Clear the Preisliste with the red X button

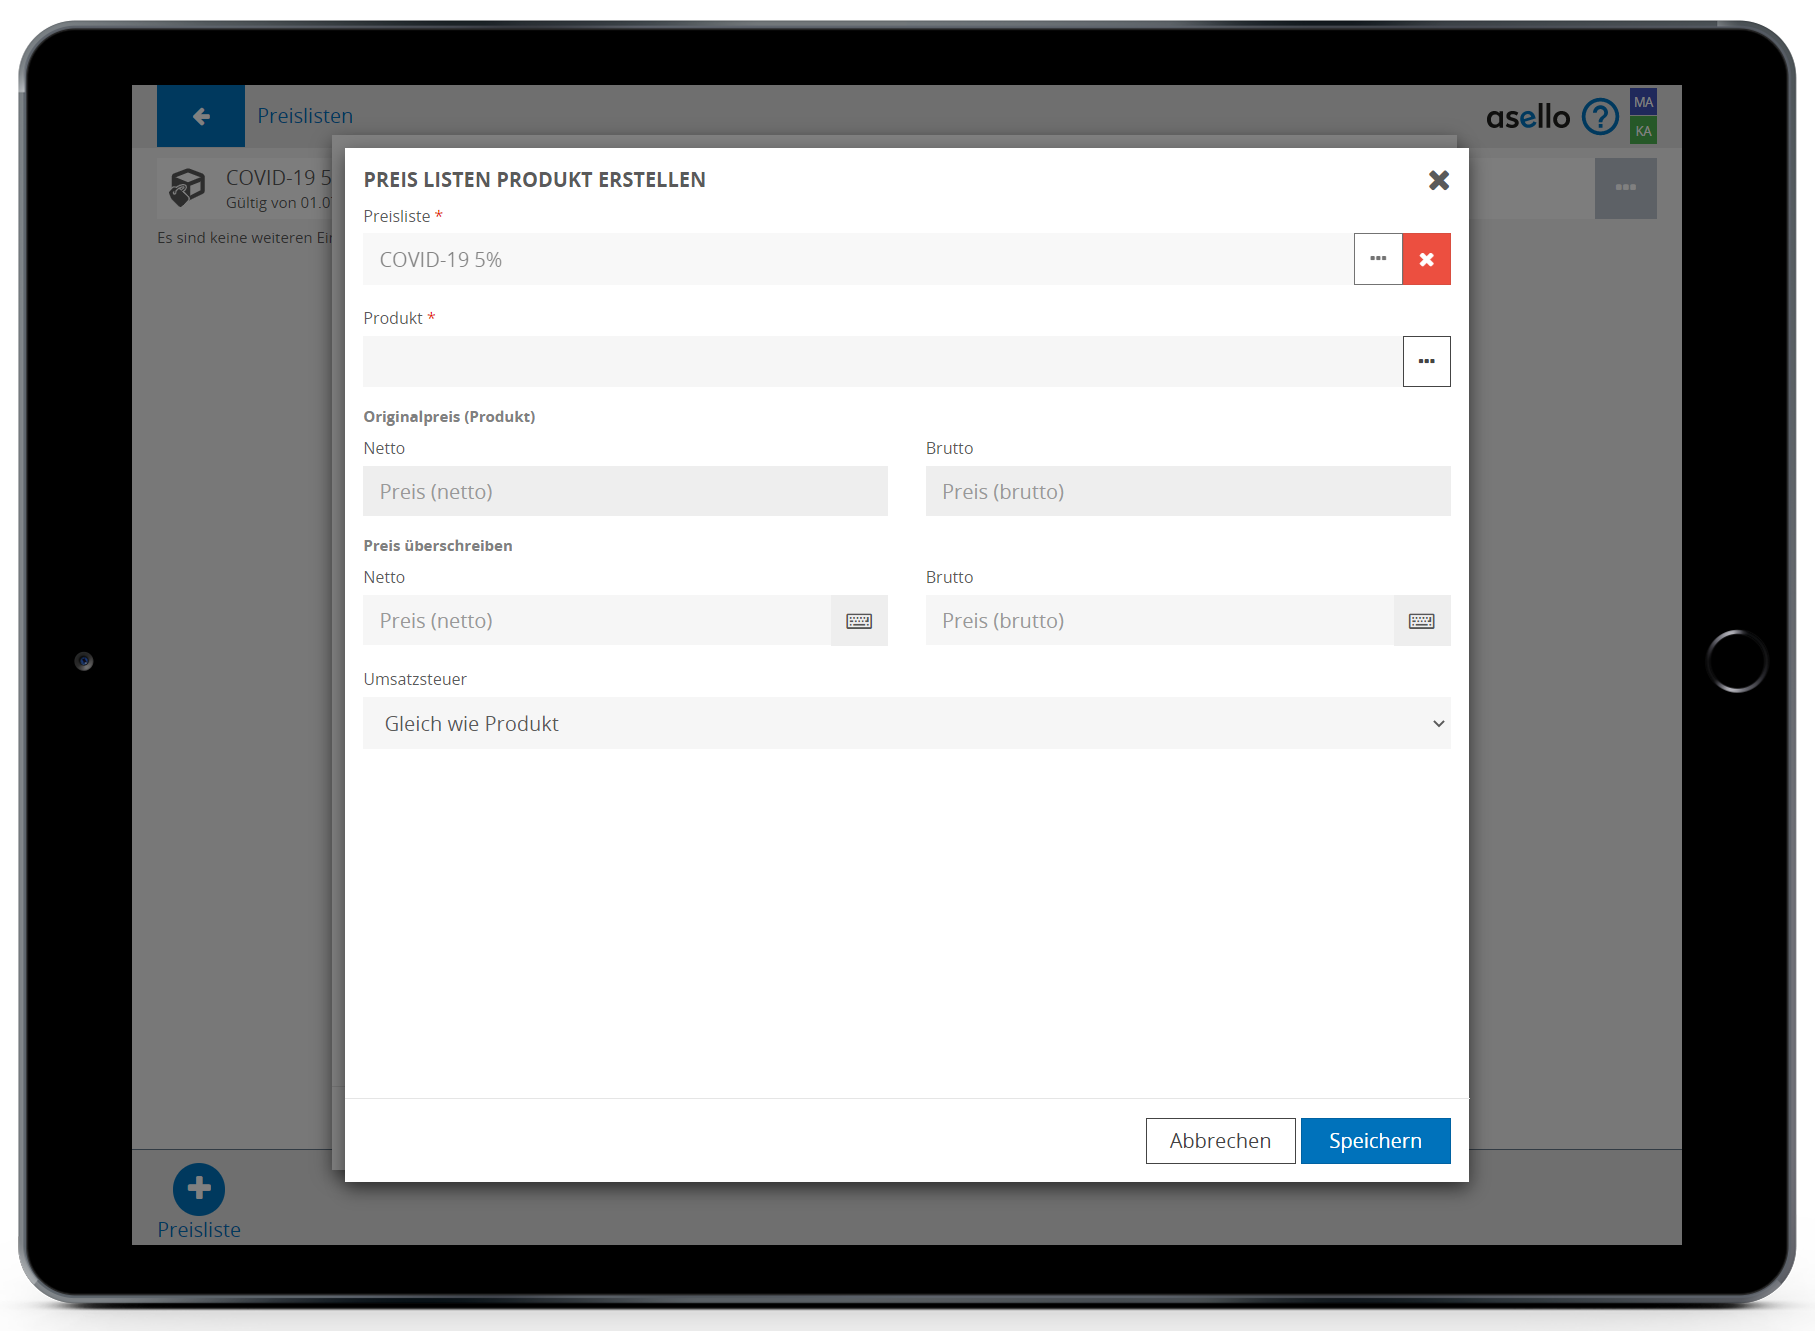(x=1426, y=259)
